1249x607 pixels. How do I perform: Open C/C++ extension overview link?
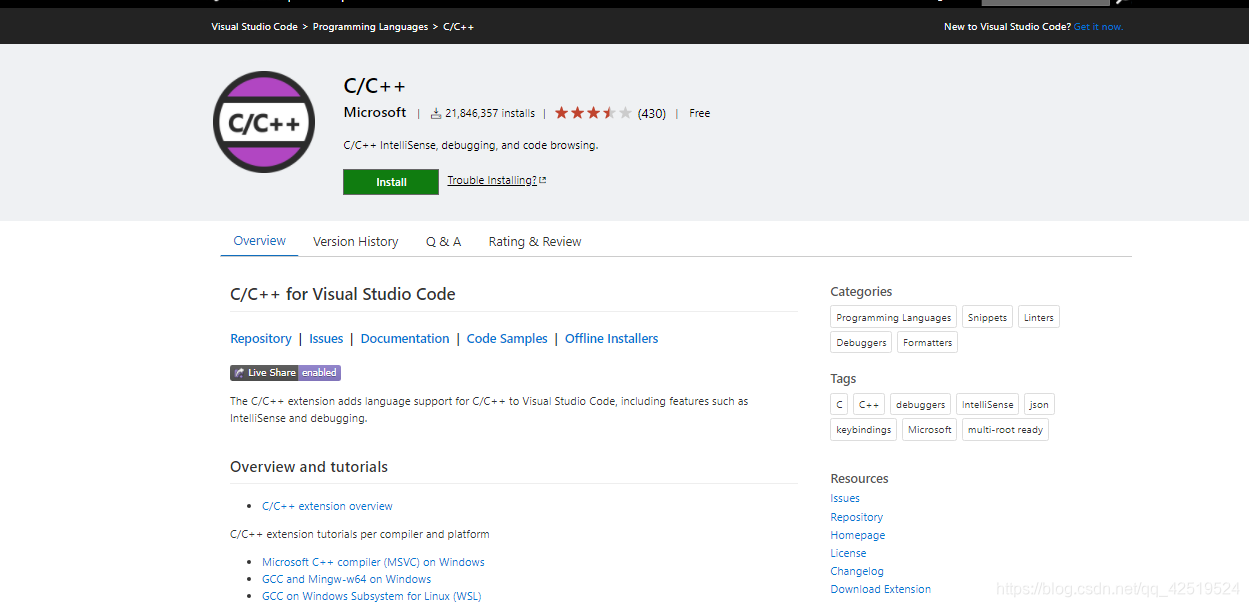pos(327,506)
